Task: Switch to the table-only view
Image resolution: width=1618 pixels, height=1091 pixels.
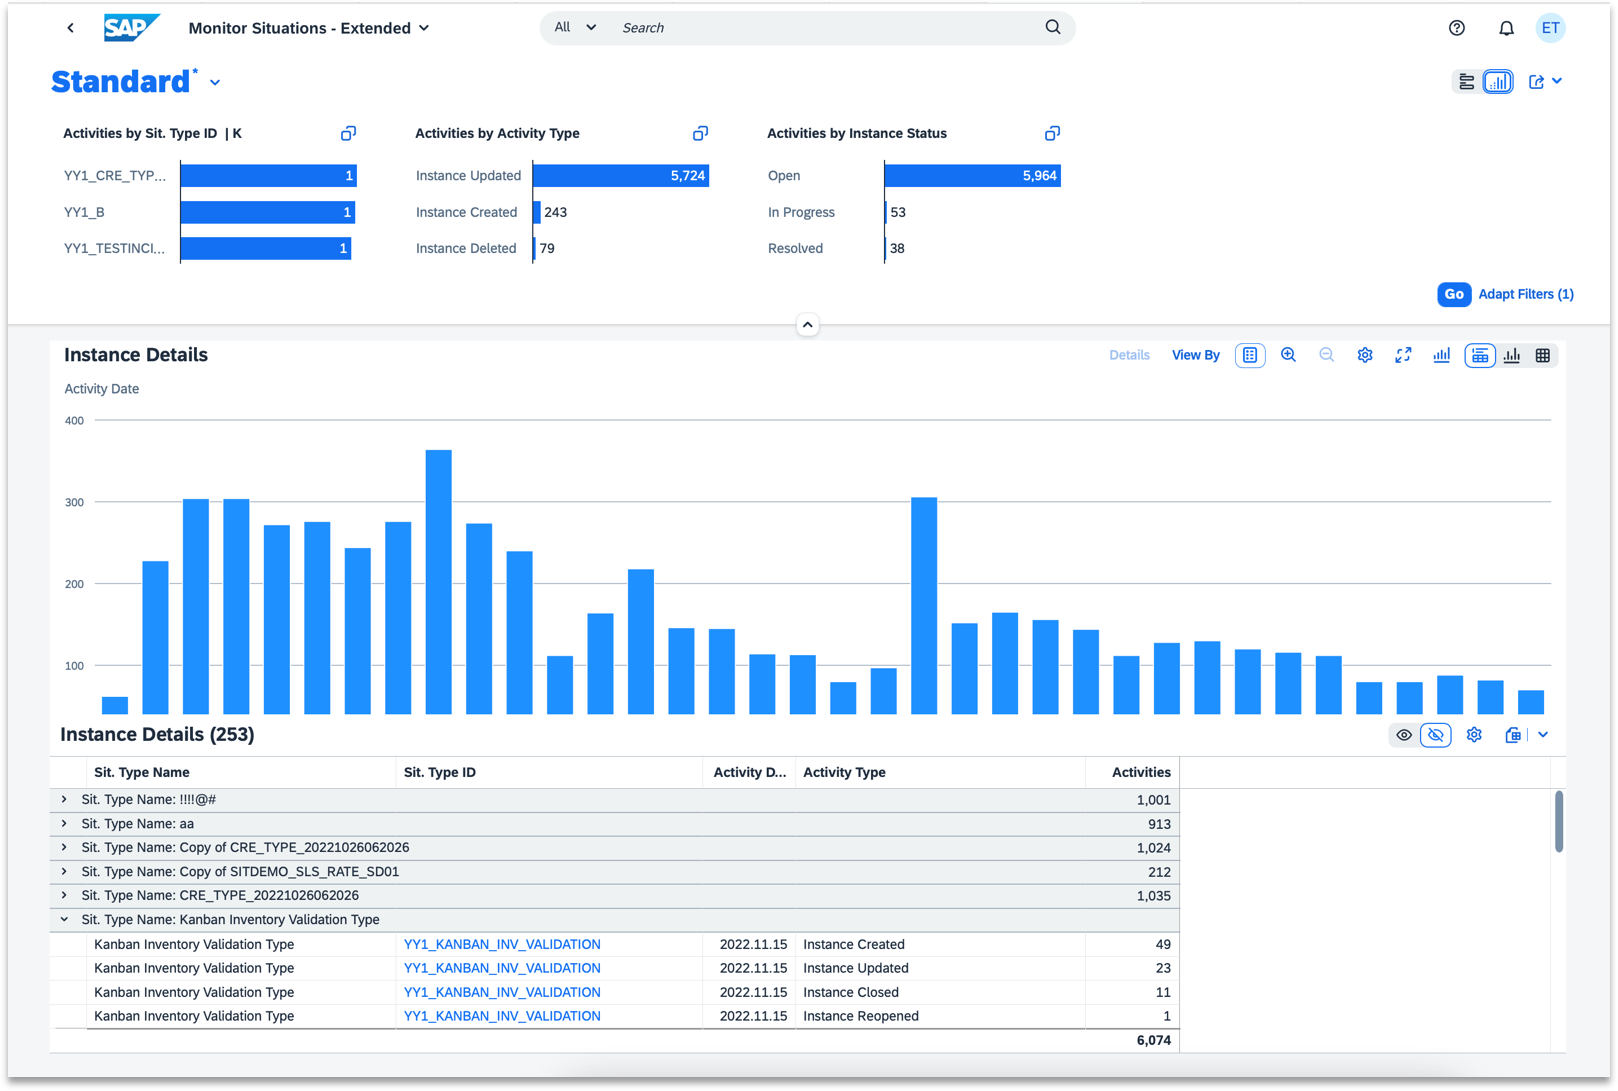Action: coord(1543,355)
